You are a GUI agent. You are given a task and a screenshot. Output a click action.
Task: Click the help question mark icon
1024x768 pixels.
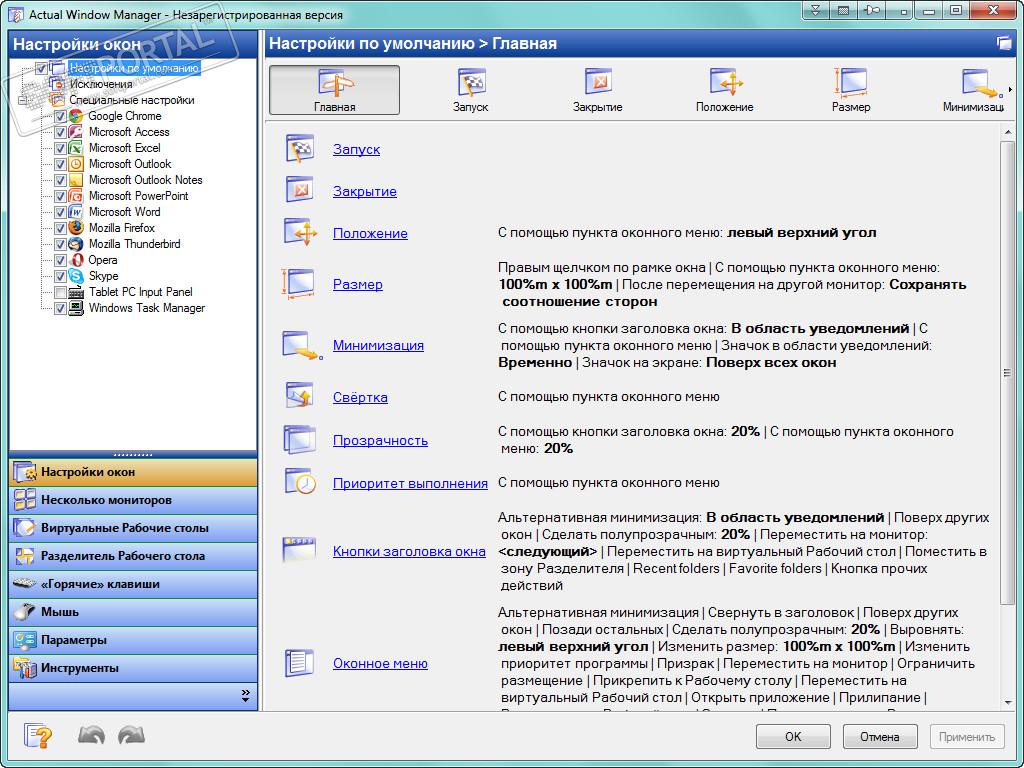pyautogui.click(x=38, y=736)
